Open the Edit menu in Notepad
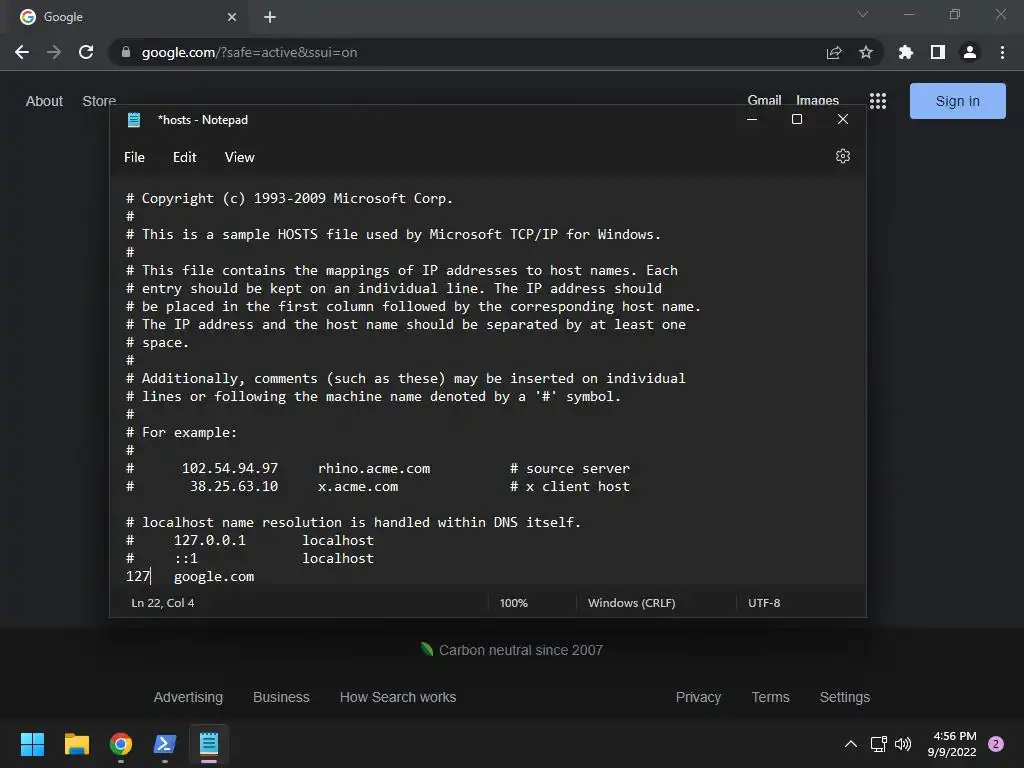Viewport: 1024px width, 768px height. pos(184,157)
